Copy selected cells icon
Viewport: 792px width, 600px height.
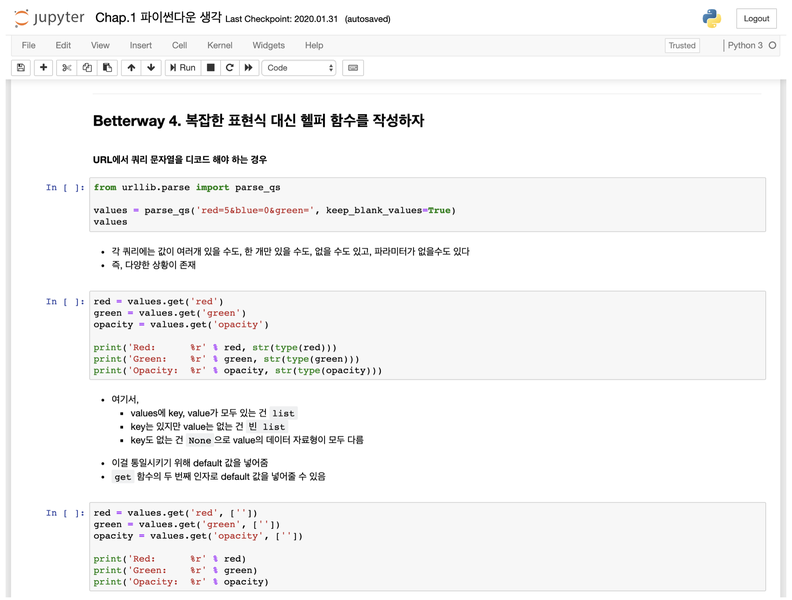coord(87,68)
